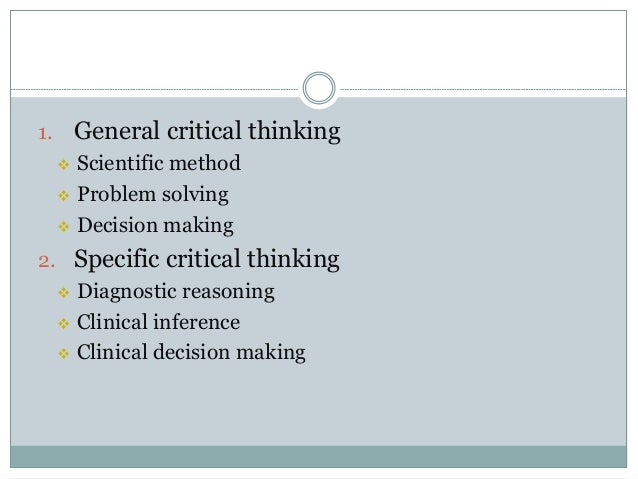The height and width of the screenshot is (479, 638).
Task: Click the Clinical inference text
Action: 158,323
